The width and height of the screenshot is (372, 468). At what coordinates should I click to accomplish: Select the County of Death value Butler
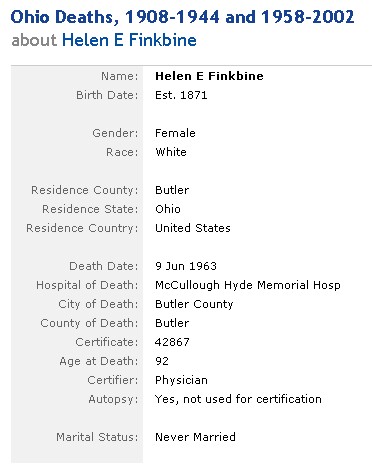point(172,323)
